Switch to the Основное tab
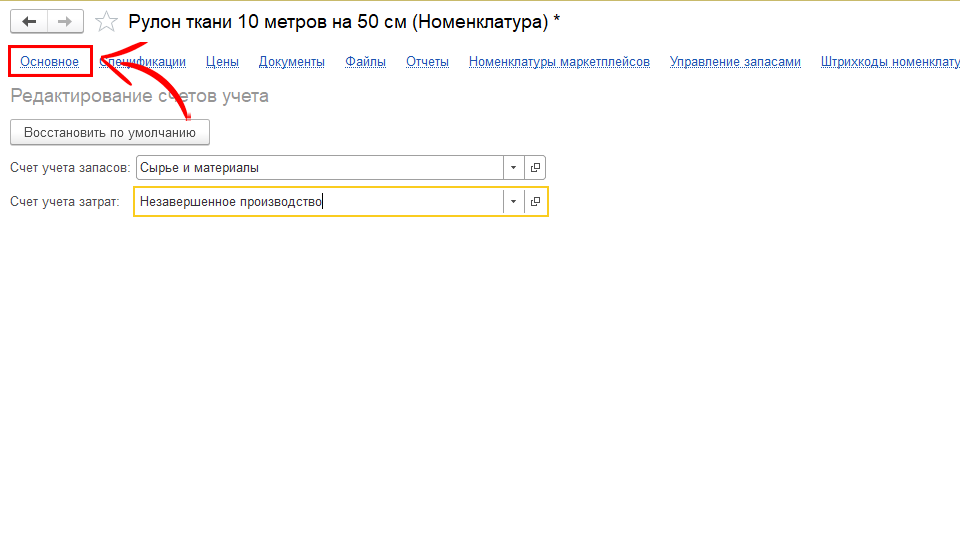 tap(50, 62)
